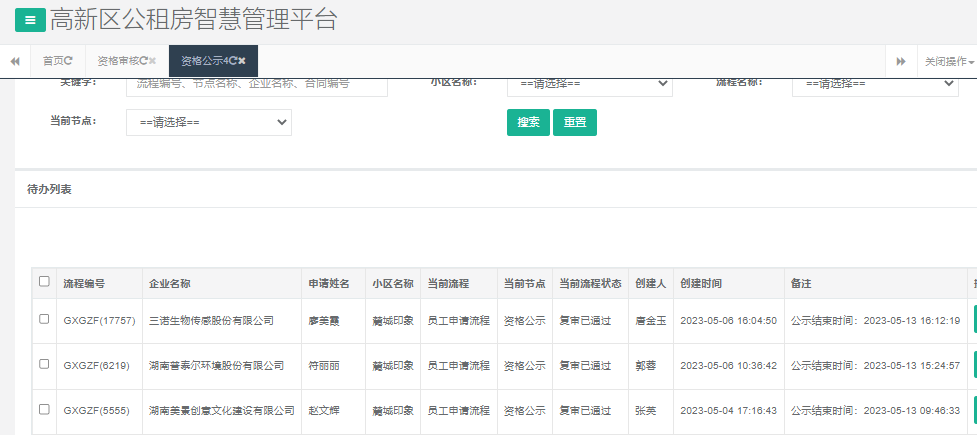977x435 pixels.
Task: Toggle the green hamburger sidebar menu
Action: (x=29, y=19)
